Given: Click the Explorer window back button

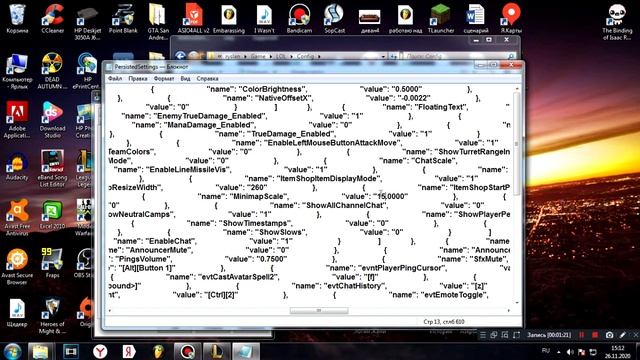Looking at the screenshot, I should pyautogui.click(x=180, y=56).
